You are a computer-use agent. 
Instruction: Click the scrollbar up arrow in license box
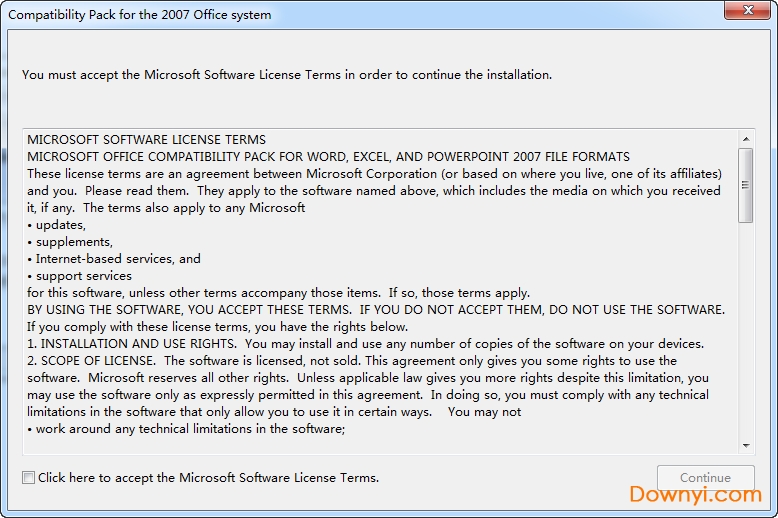(746, 138)
